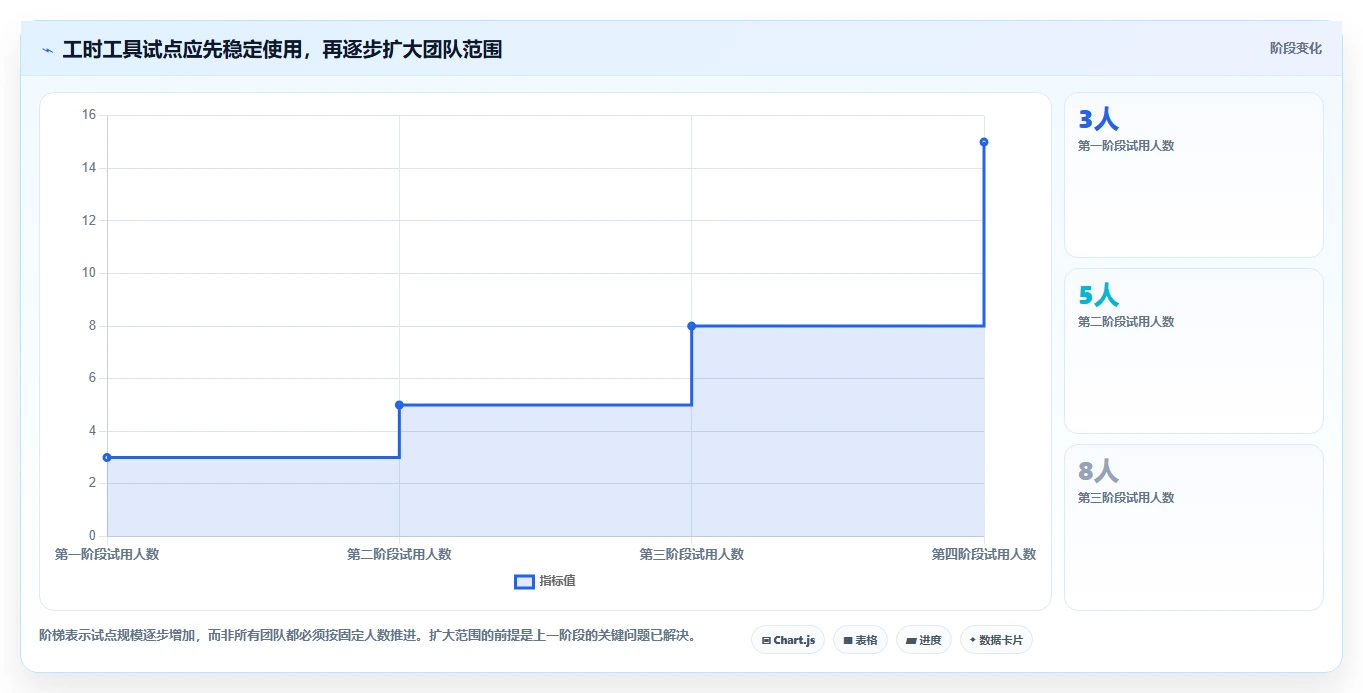The width and height of the screenshot is (1363, 693).
Task: Click the footnote text starting 阶梯表示试点规模
Action: (x=367, y=635)
